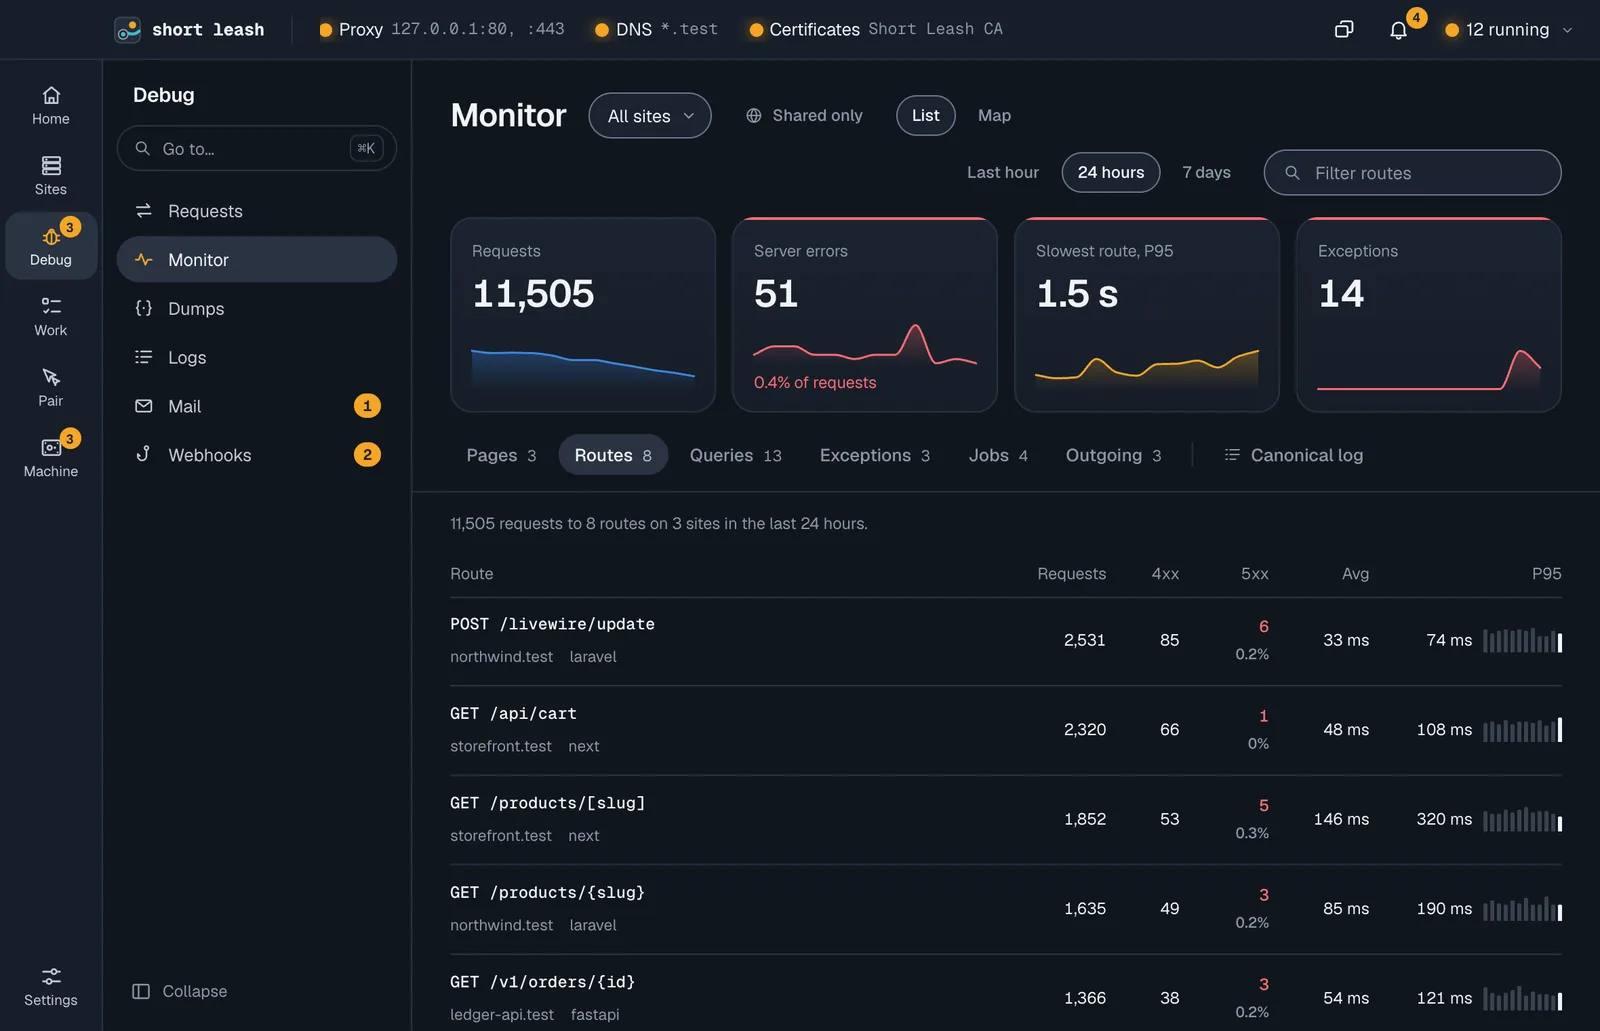Sort by the Requests column header
This screenshot has width=1600, height=1031.
click(1071, 573)
